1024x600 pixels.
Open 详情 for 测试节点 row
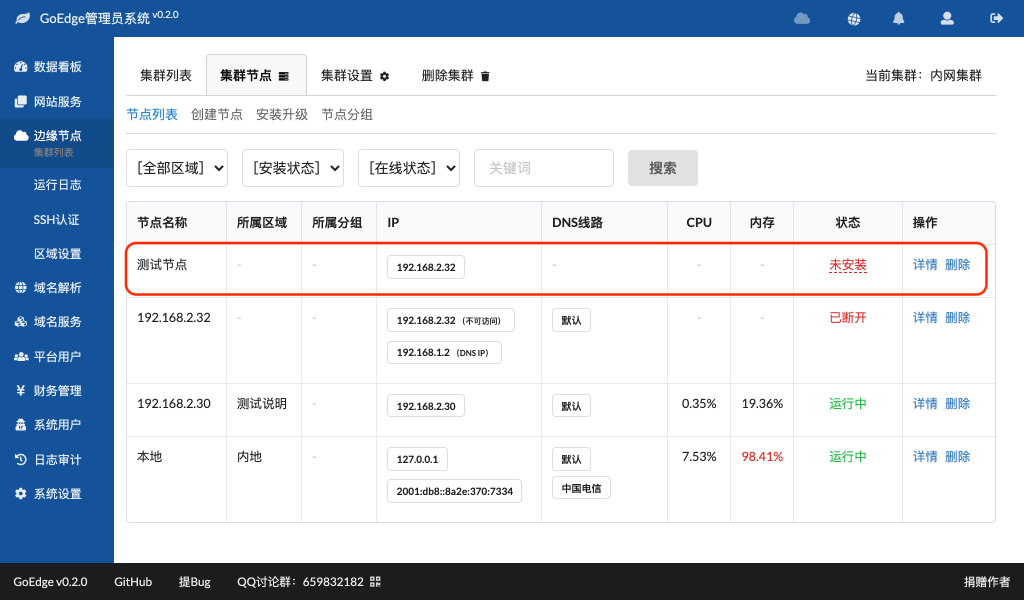[925, 264]
